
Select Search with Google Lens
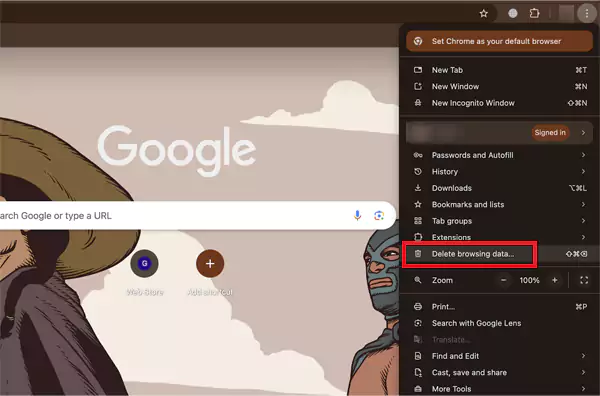point(499,323)
